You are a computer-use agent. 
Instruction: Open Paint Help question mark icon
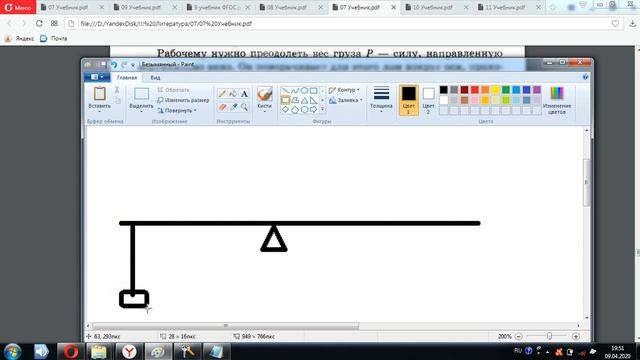click(x=585, y=77)
